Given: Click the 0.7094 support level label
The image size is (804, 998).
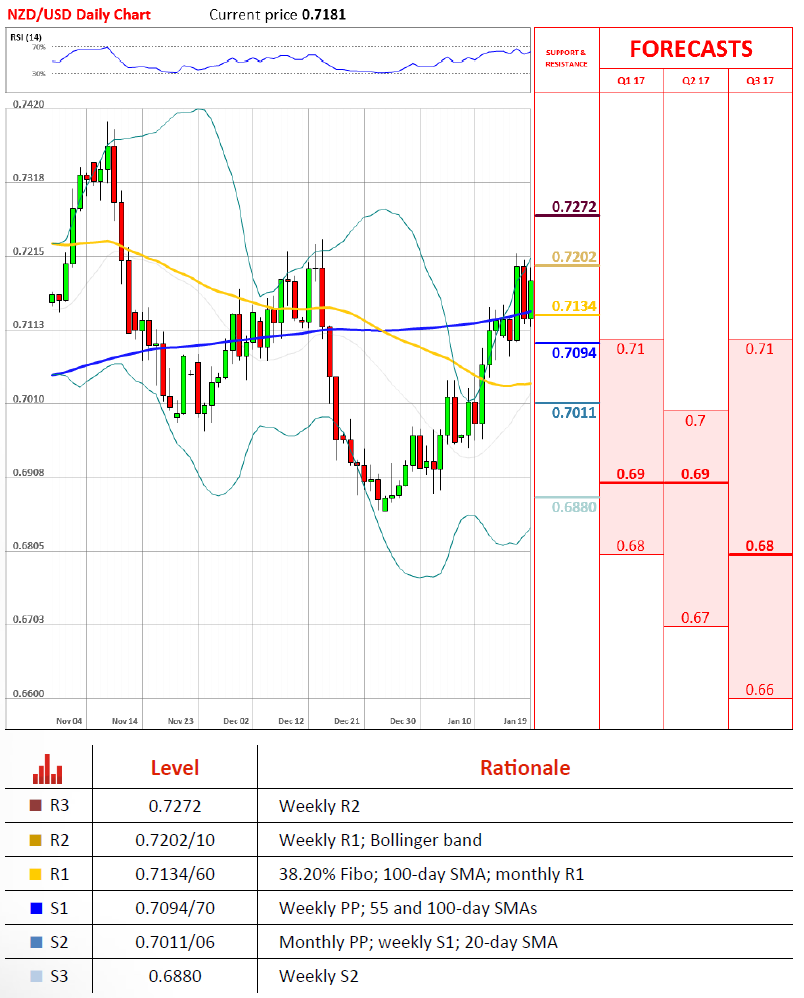Looking at the screenshot, I should coord(574,353).
